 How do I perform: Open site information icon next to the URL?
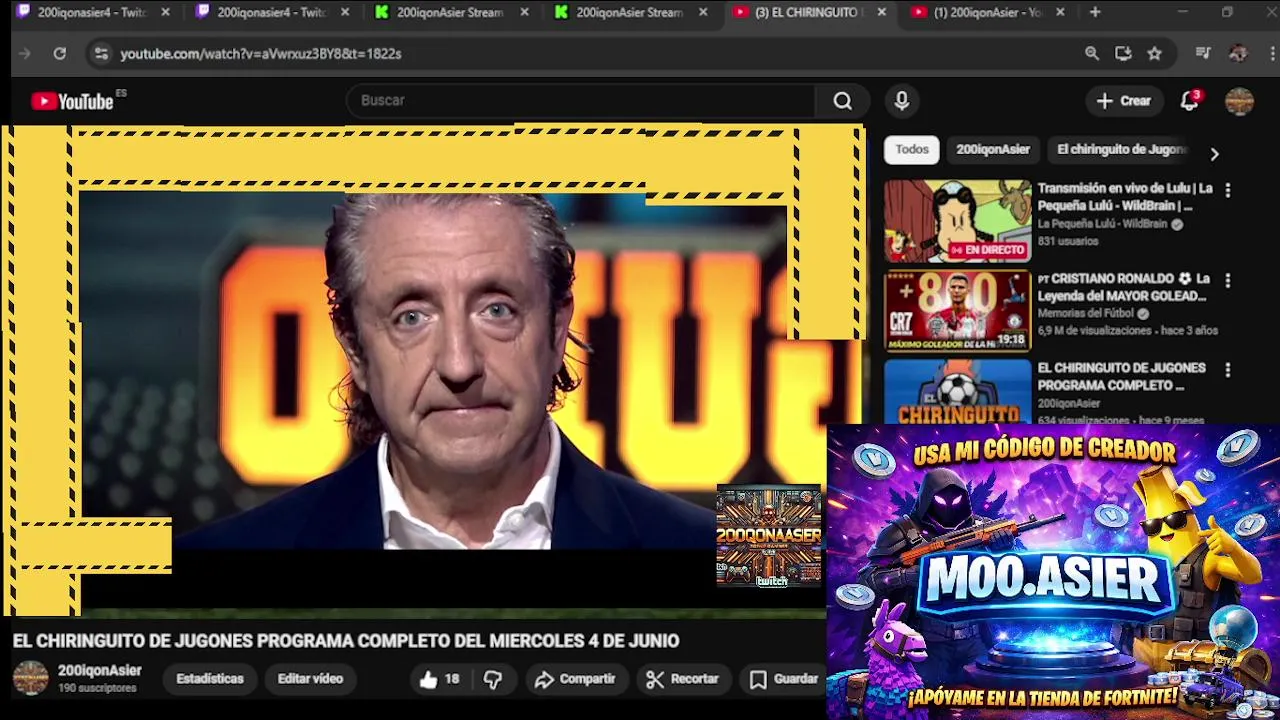(101, 54)
